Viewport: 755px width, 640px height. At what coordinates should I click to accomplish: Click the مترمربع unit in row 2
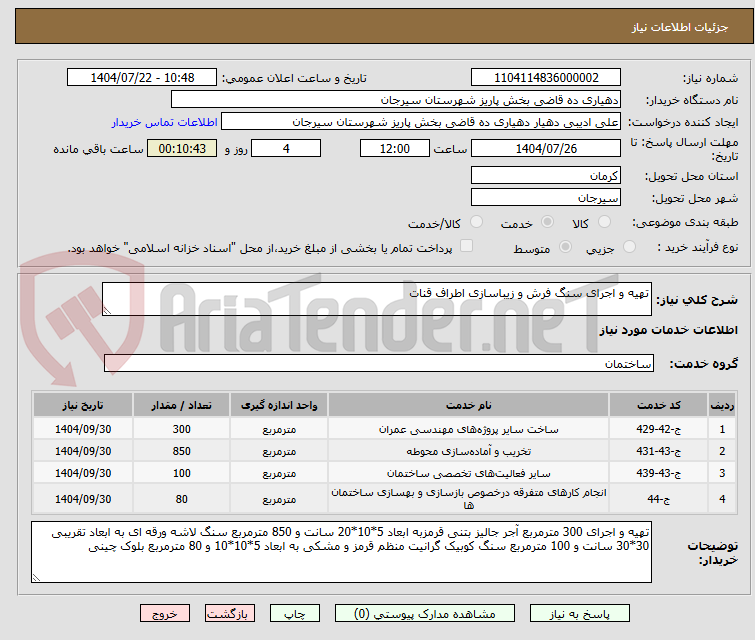[279, 451]
